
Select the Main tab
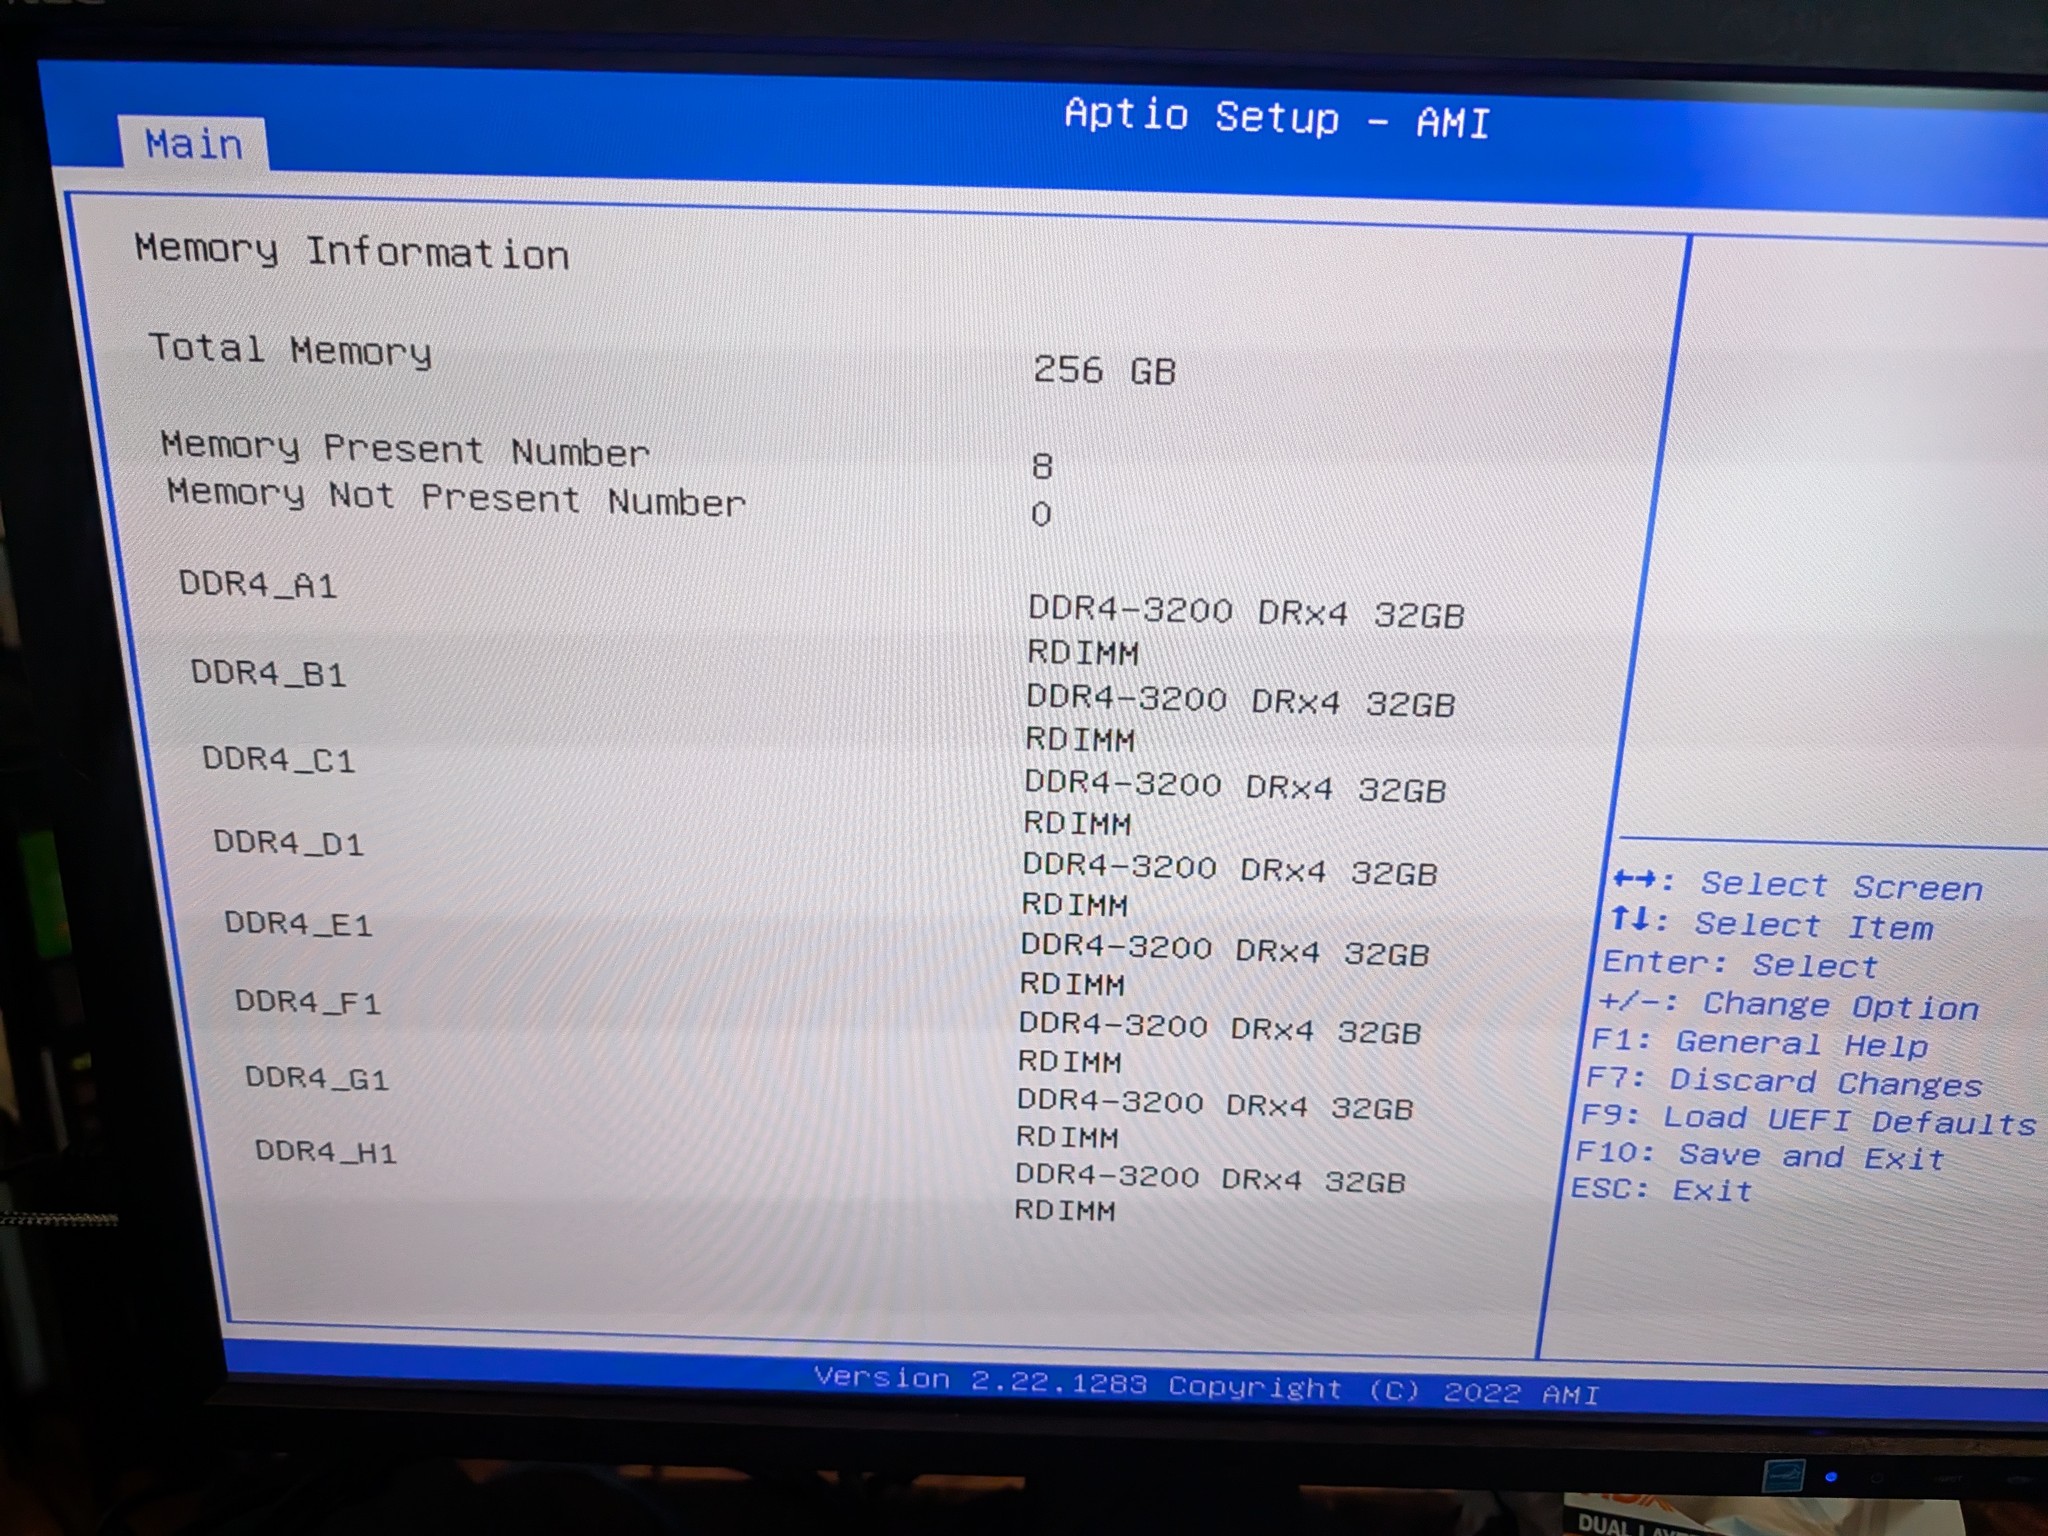(193, 143)
